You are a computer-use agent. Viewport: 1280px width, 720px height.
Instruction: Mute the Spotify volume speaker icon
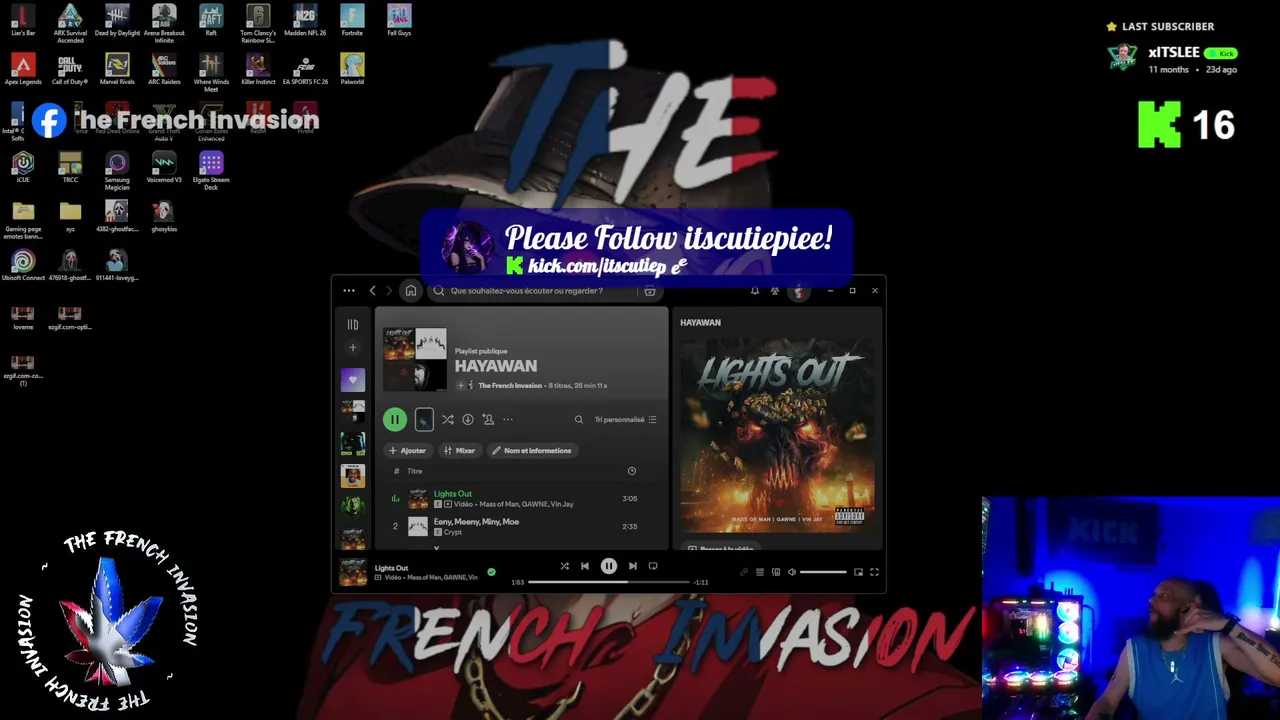click(x=791, y=572)
